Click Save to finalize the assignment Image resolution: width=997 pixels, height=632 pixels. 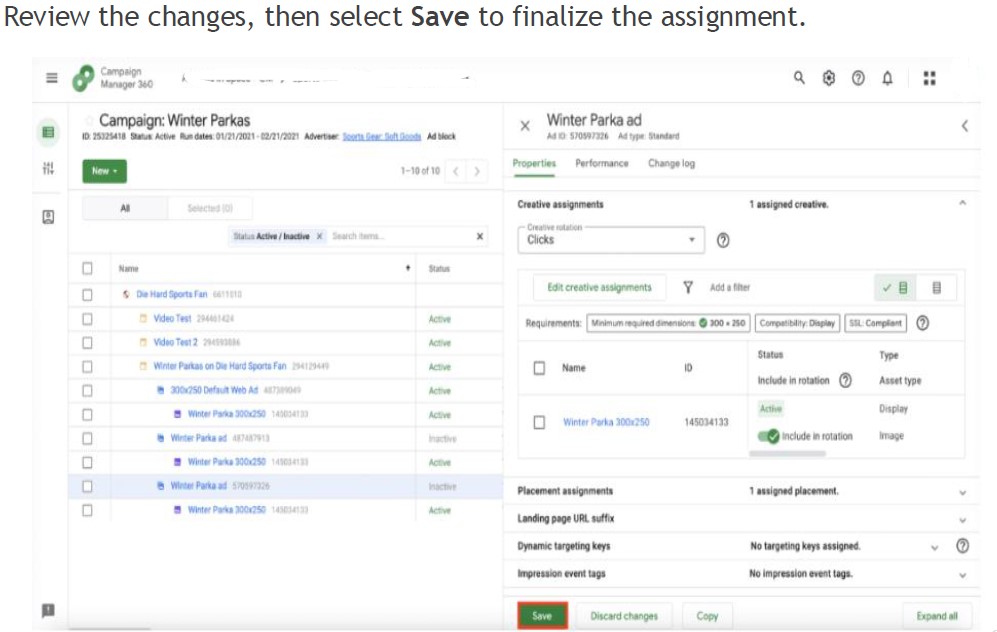pos(542,615)
